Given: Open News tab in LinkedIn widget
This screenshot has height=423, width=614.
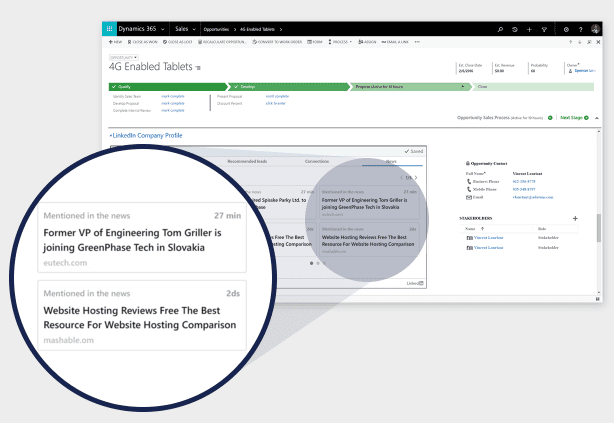Looking at the screenshot, I should click(x=391, y=161).
